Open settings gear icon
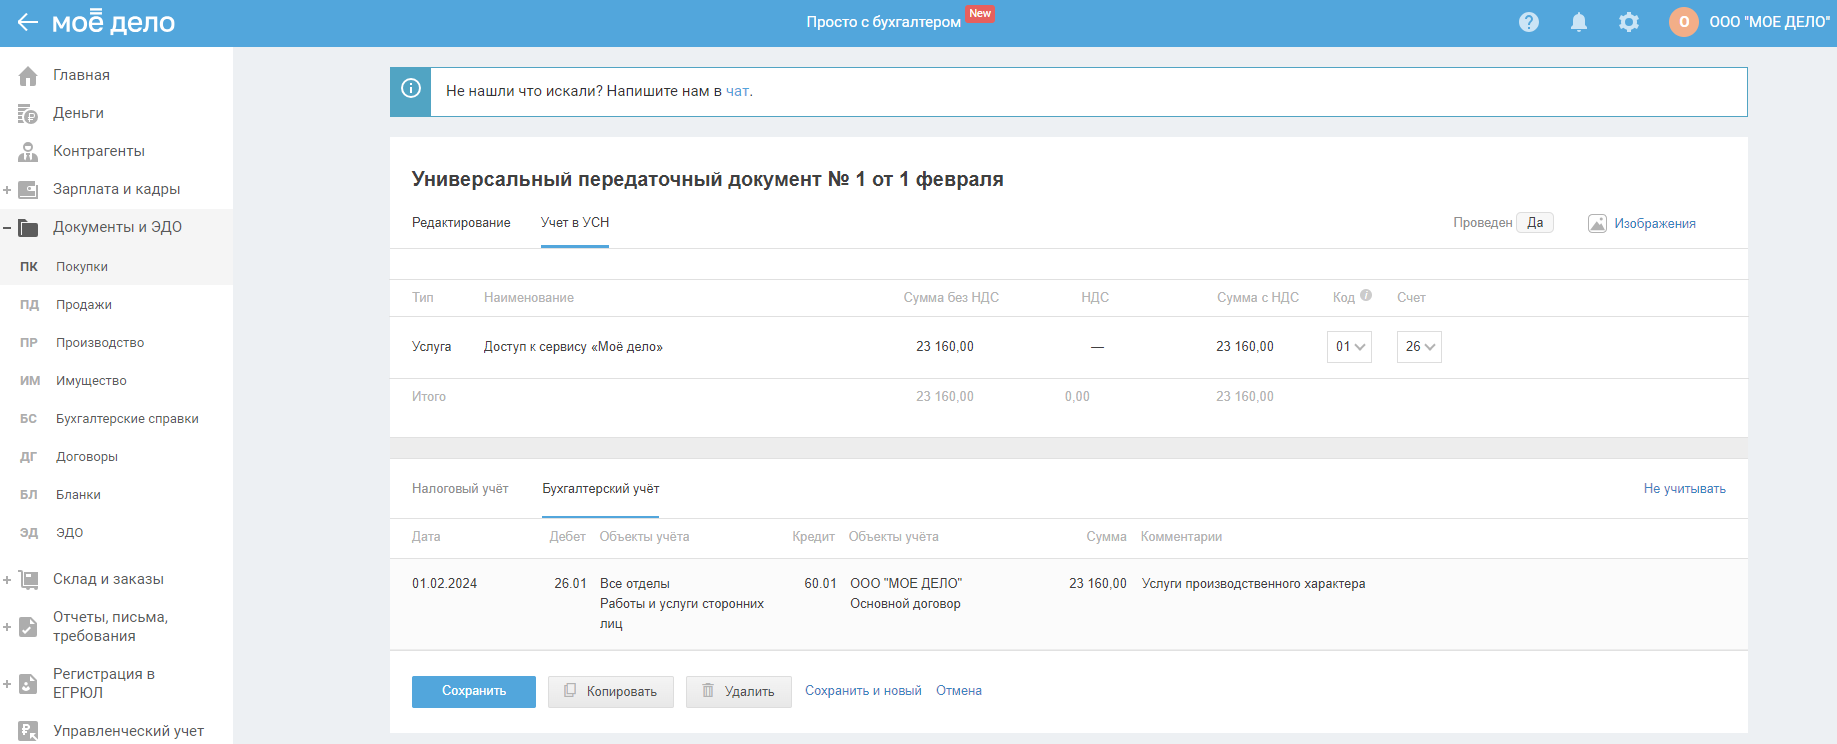The image size is (1837, 744). pos(1628,22)
